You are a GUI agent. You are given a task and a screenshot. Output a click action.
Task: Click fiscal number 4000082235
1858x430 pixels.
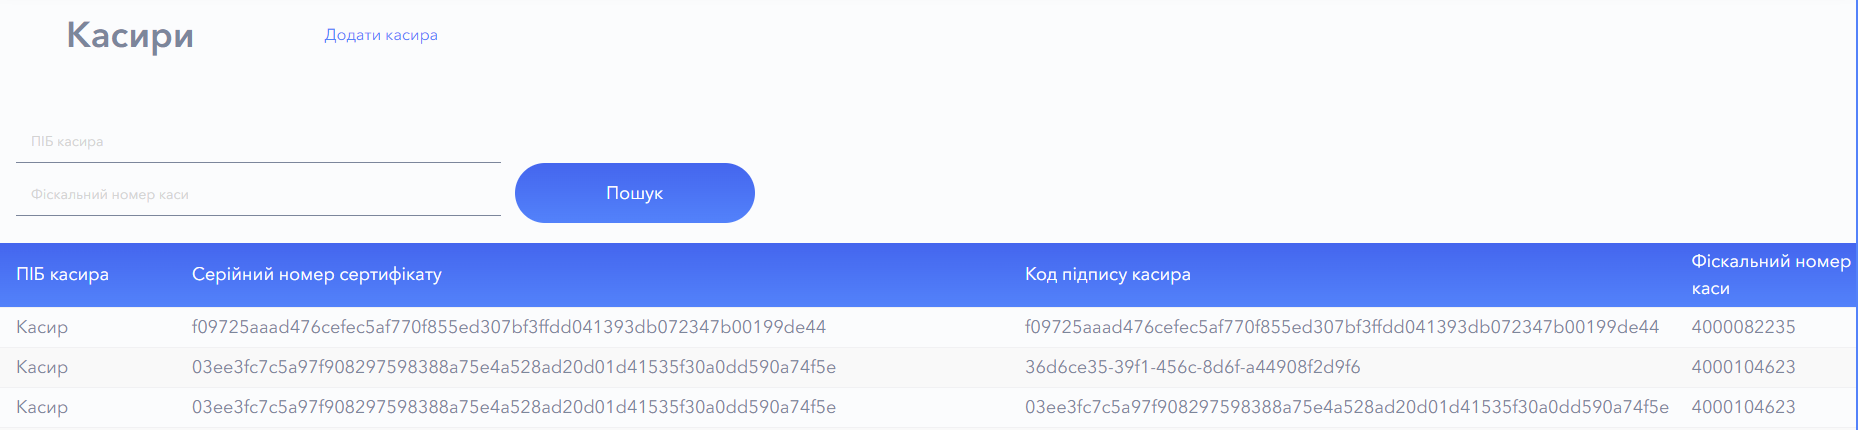pos(1743,327)
